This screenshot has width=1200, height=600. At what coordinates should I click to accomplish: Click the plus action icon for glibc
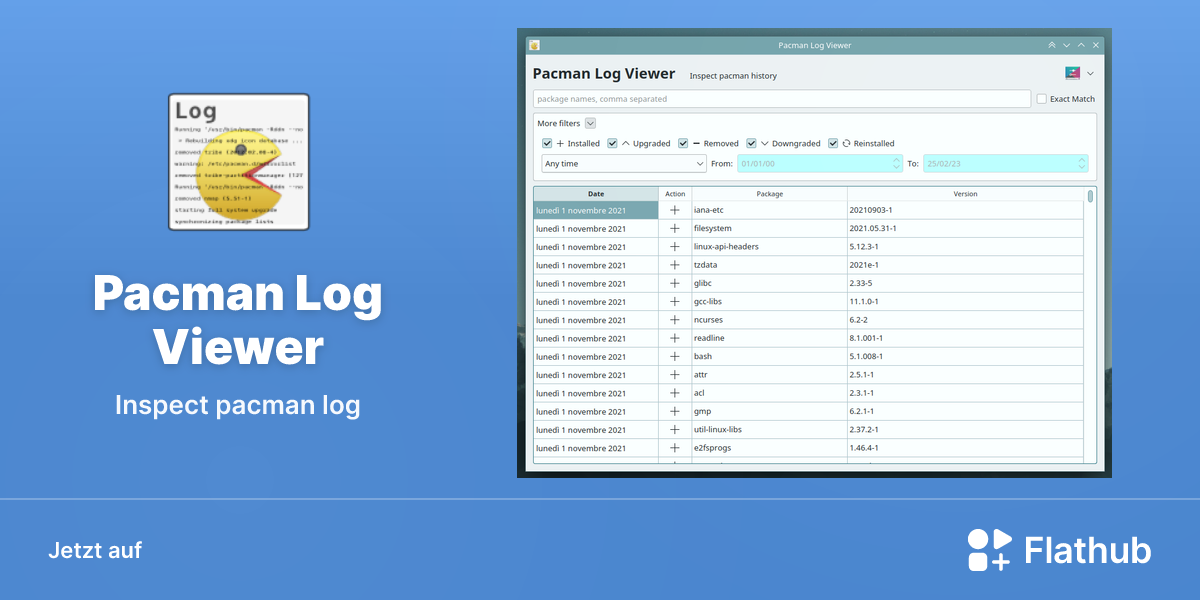[x=675, y=283]
